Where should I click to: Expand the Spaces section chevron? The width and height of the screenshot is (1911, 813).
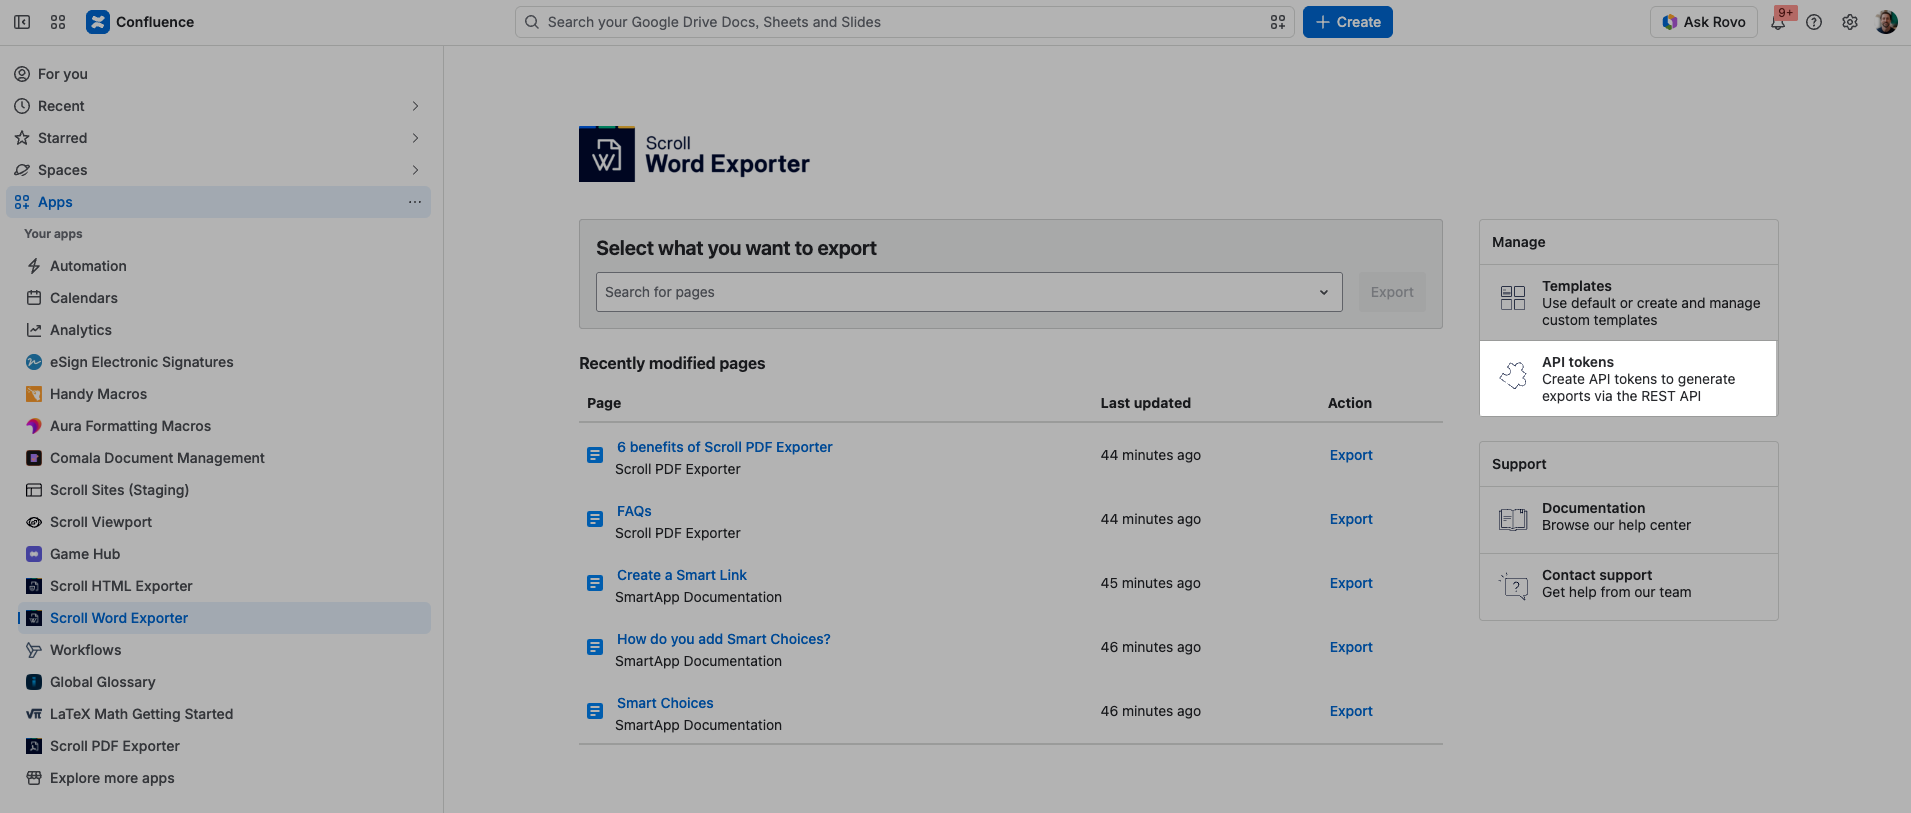(x=415, y=170)
